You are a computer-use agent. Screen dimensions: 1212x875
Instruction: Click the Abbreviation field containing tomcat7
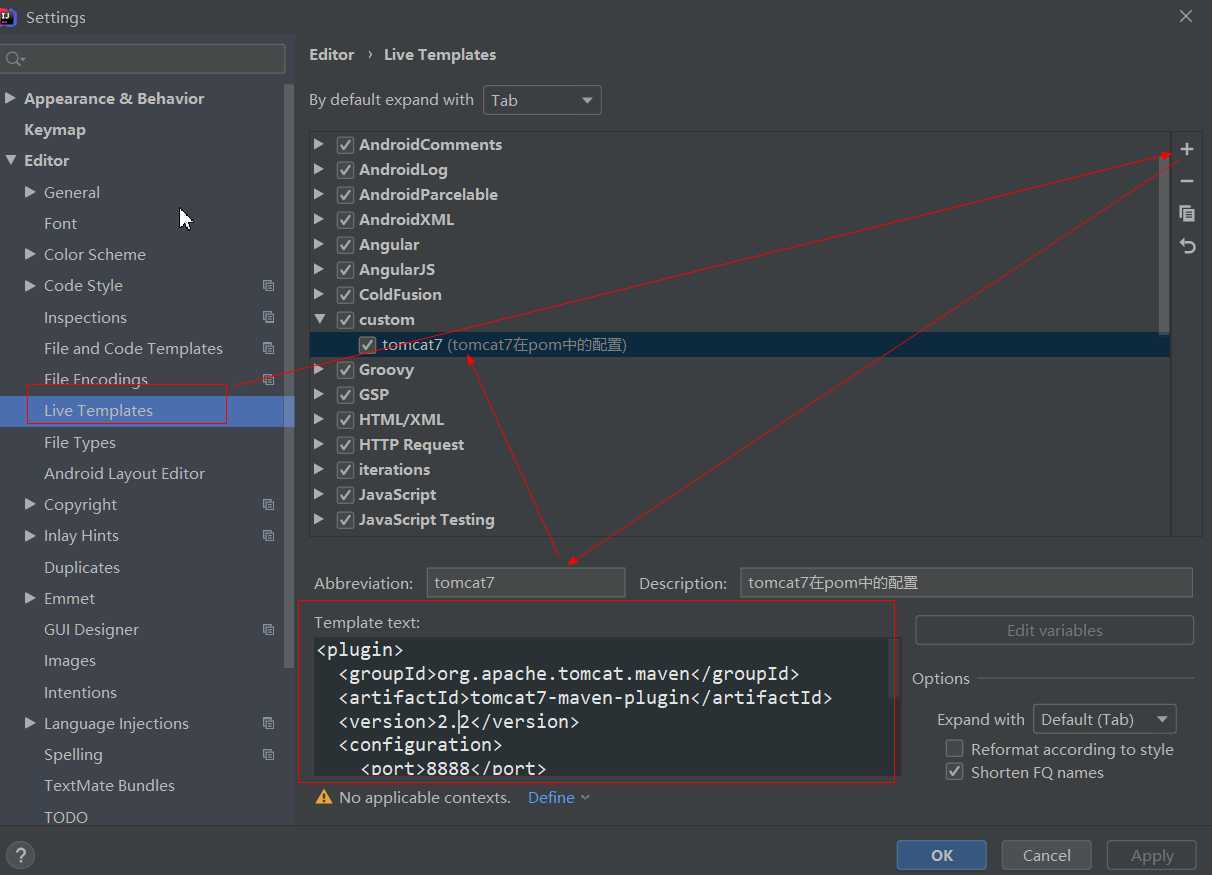coord(526,583)
